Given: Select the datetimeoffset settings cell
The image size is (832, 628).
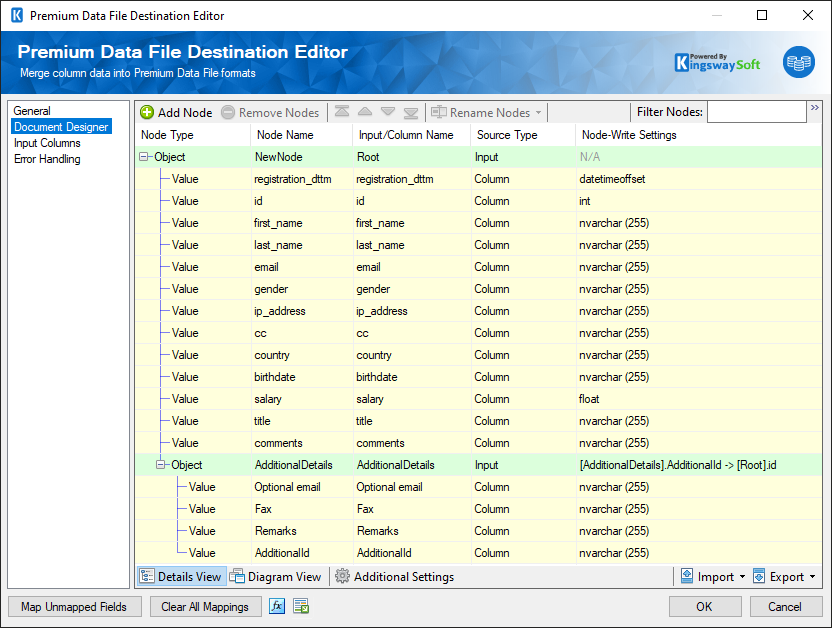Looking at the screenshot, I should pyautogui.click(x=698, y=179).
